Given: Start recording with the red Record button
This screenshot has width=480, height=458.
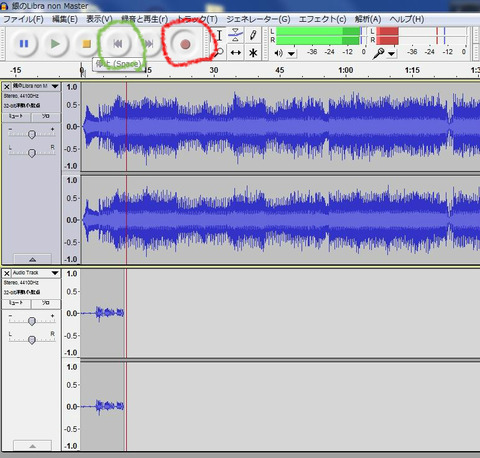Looking at the screenshot, I should [185, 44].
